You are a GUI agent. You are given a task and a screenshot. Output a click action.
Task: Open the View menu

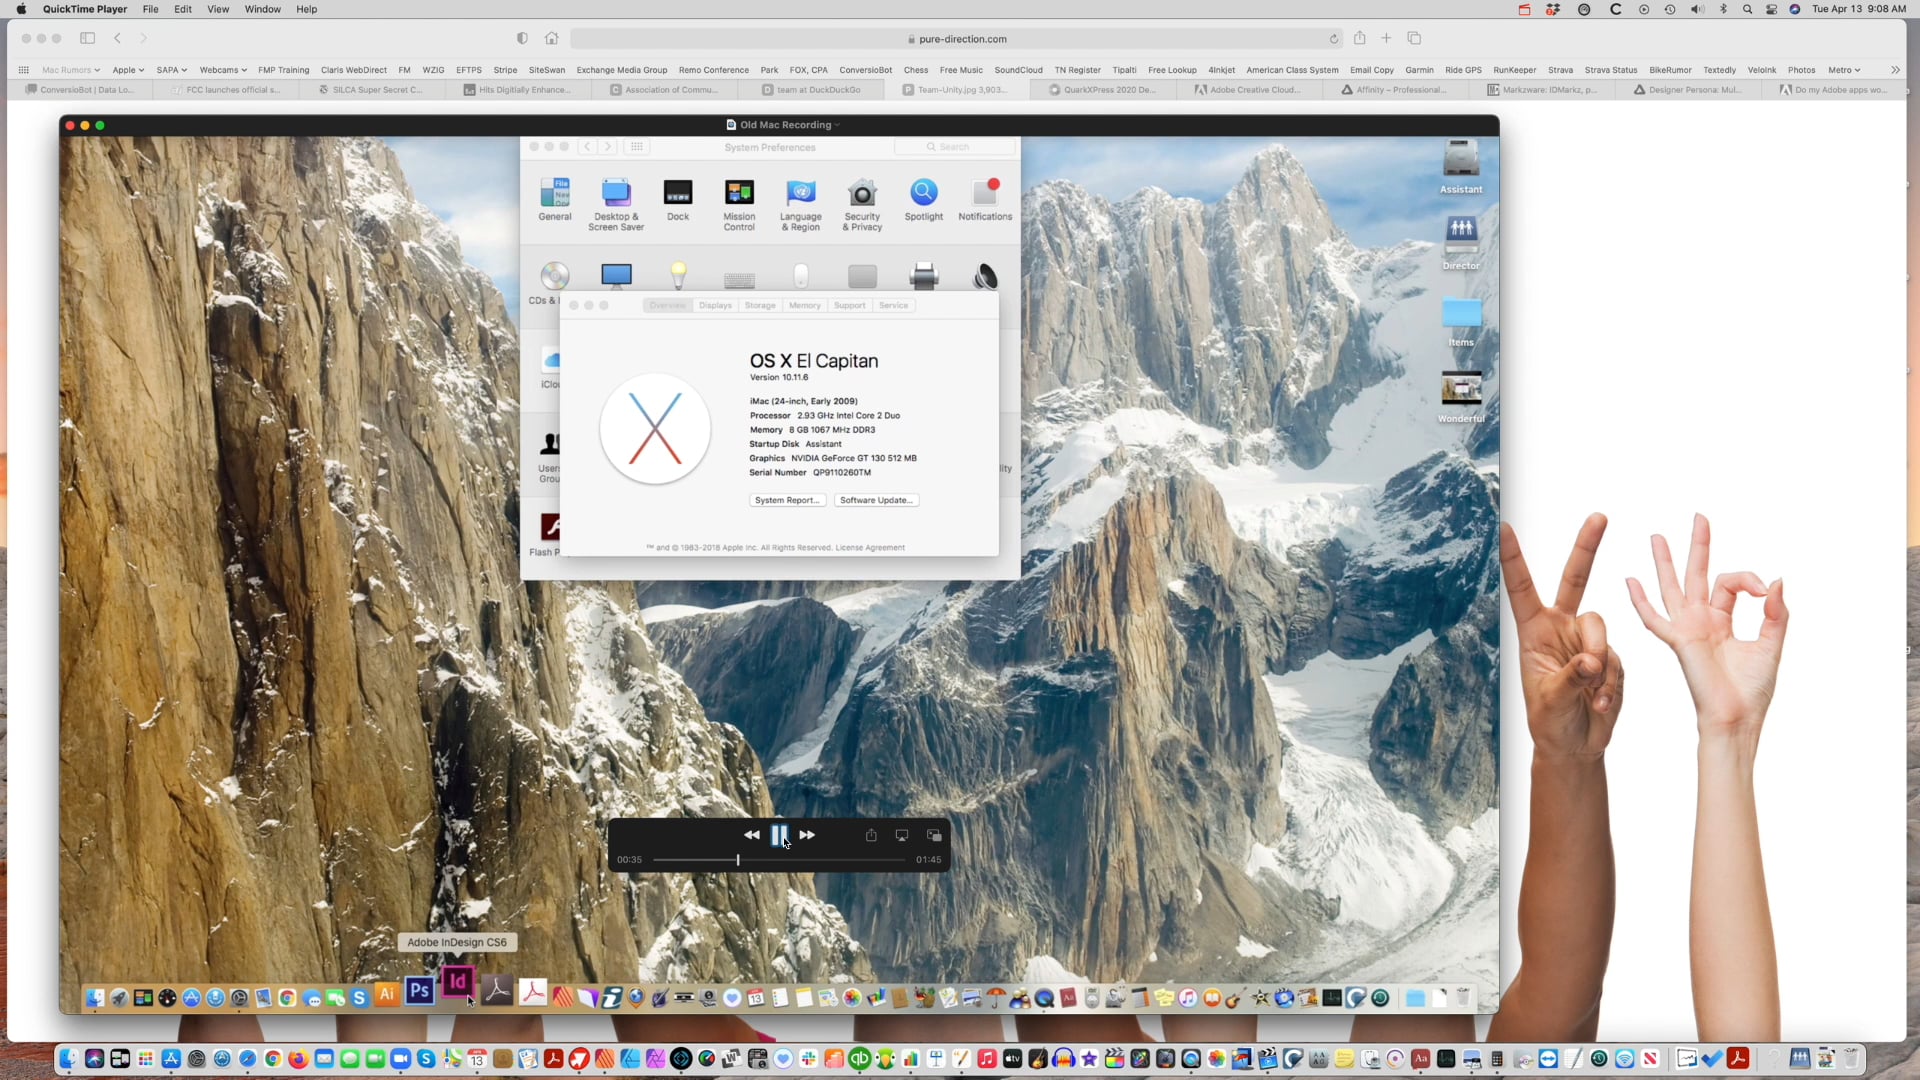217,9
